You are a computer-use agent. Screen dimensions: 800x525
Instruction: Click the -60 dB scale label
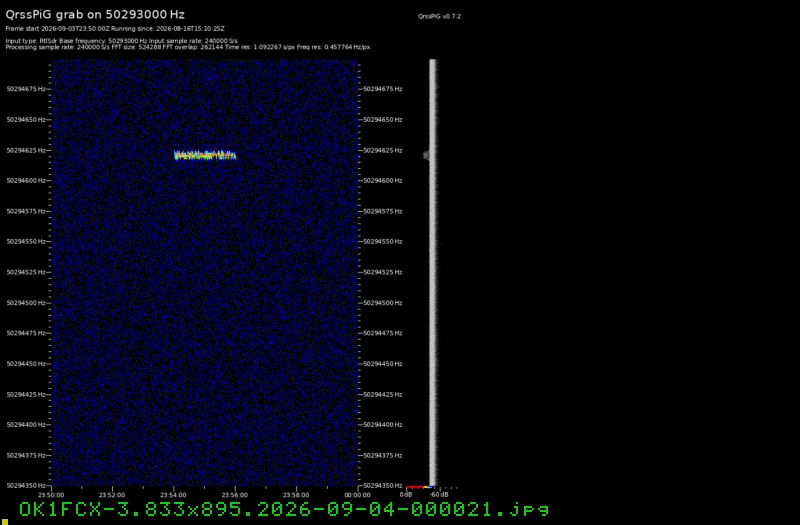click(x=439, y=495)
